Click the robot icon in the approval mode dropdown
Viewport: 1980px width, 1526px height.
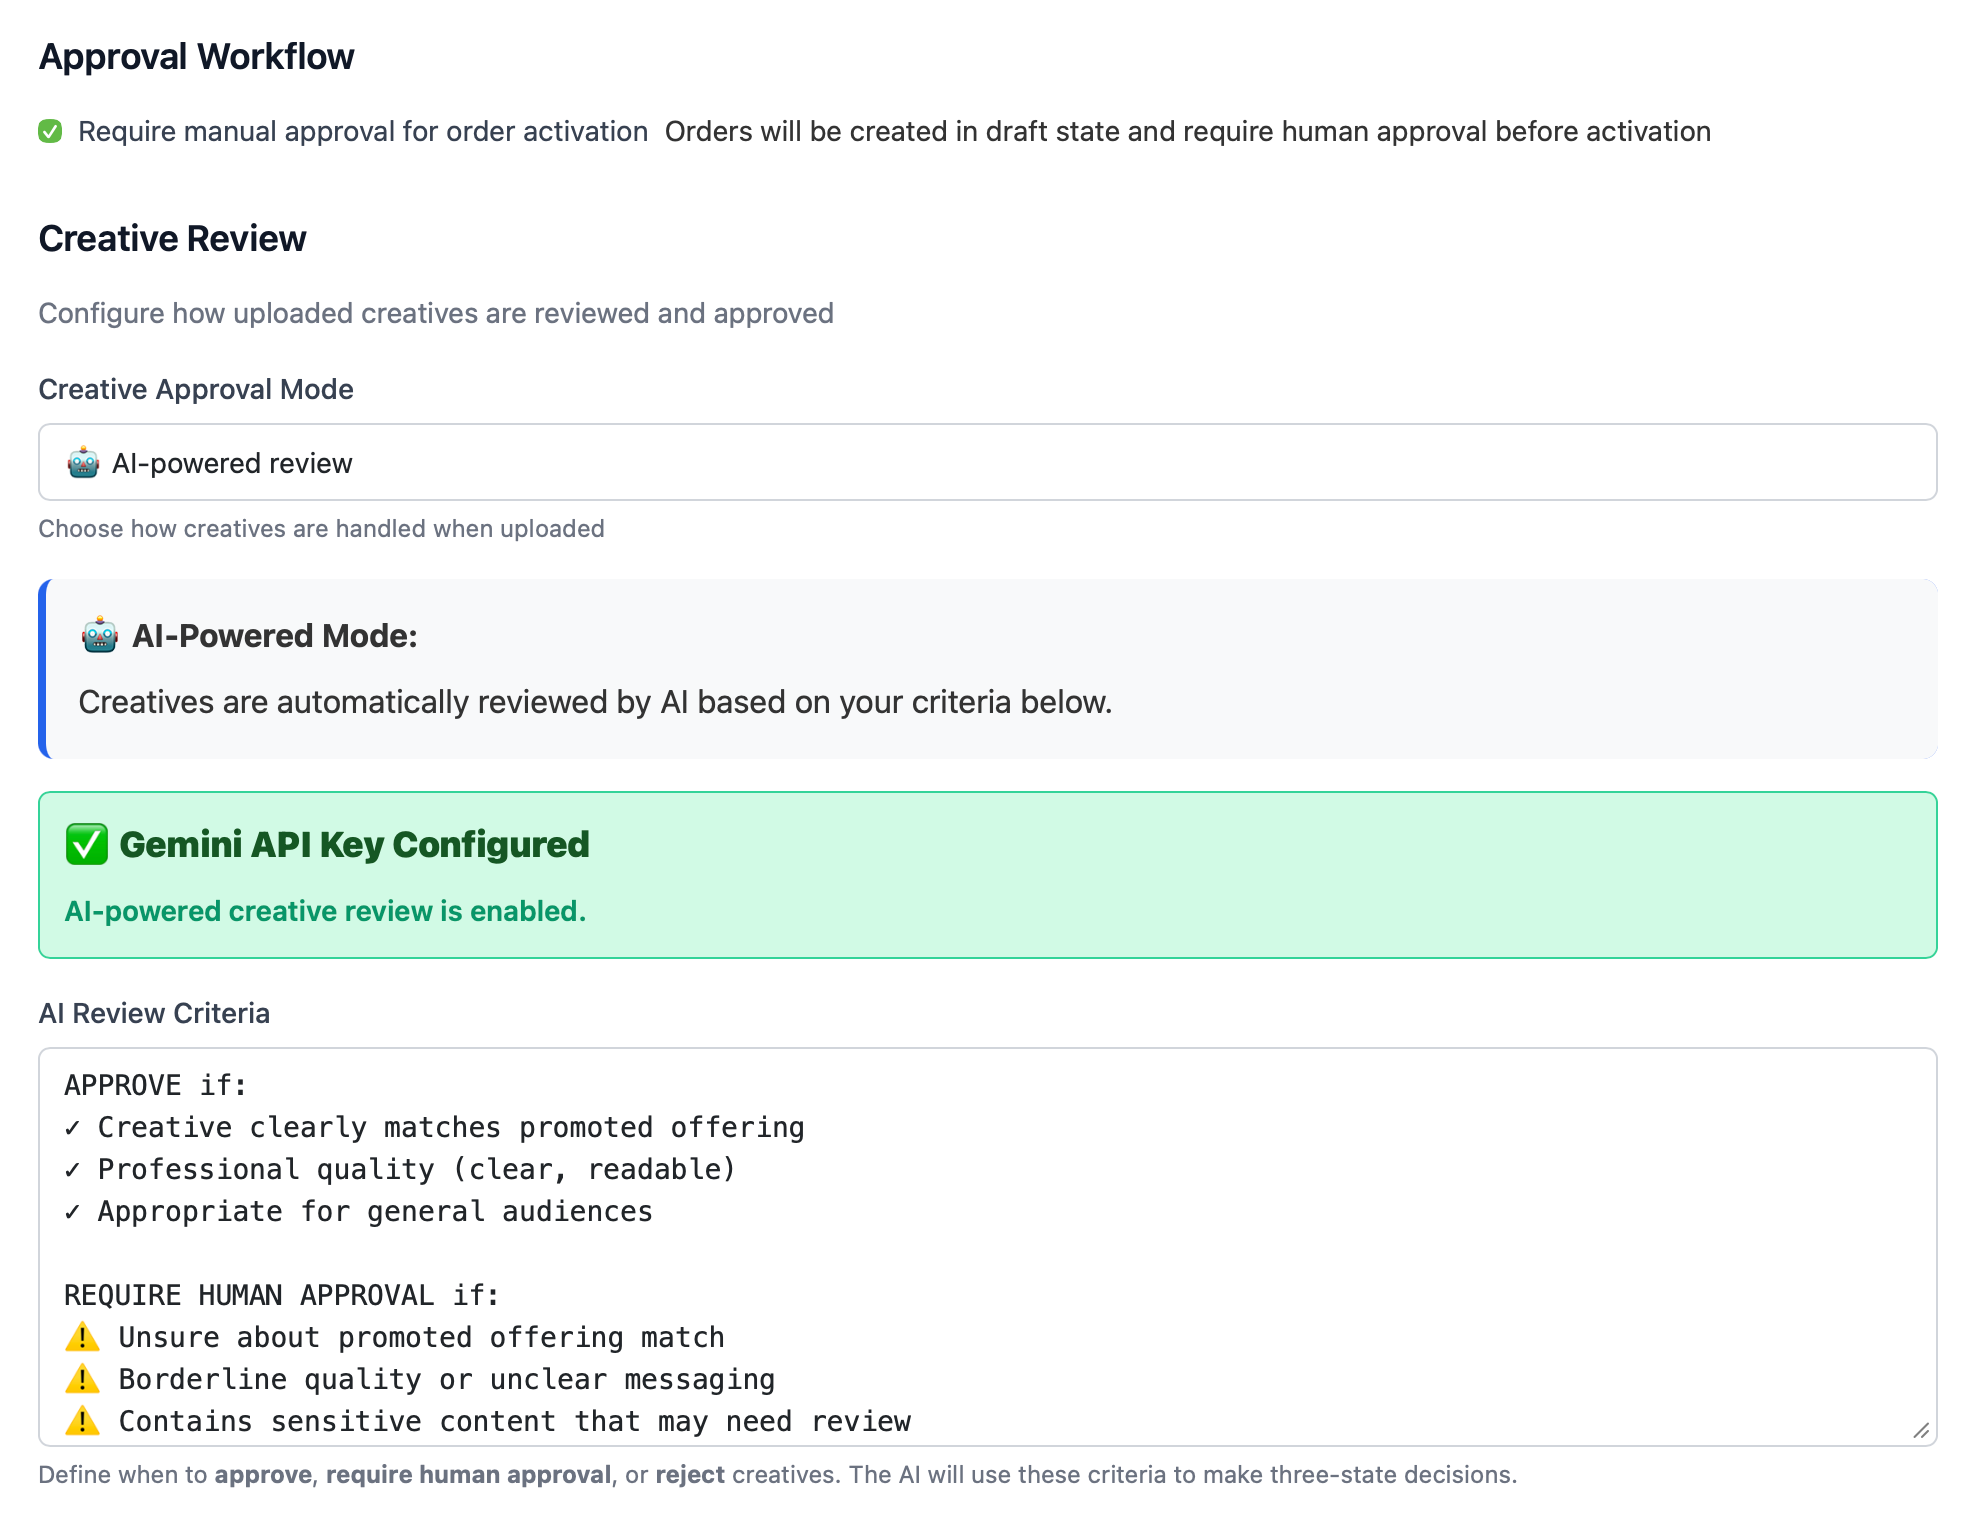[83, 463]
